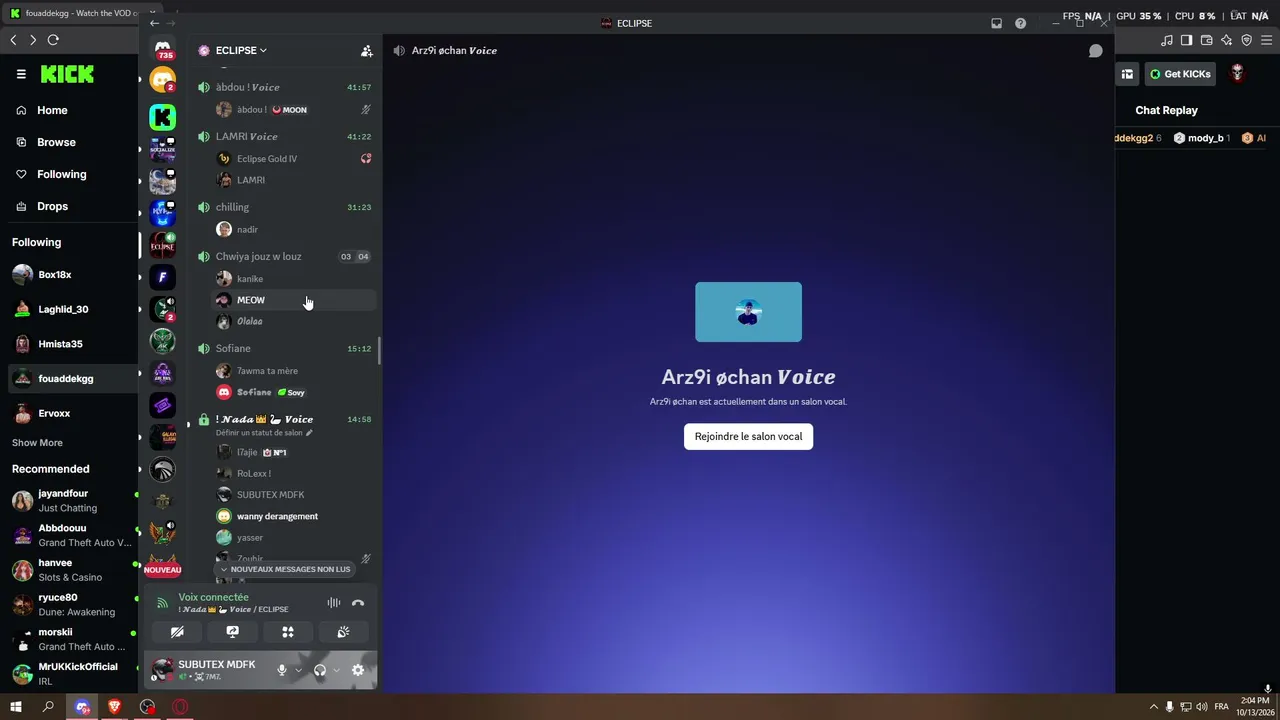Open the browser wallet icon
1280x720 pixels.
(1206, 40)
